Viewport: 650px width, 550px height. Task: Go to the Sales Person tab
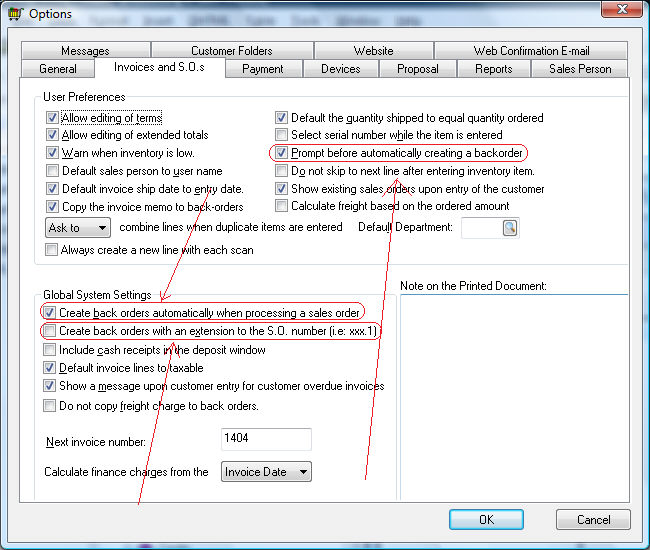coord(580,69)
